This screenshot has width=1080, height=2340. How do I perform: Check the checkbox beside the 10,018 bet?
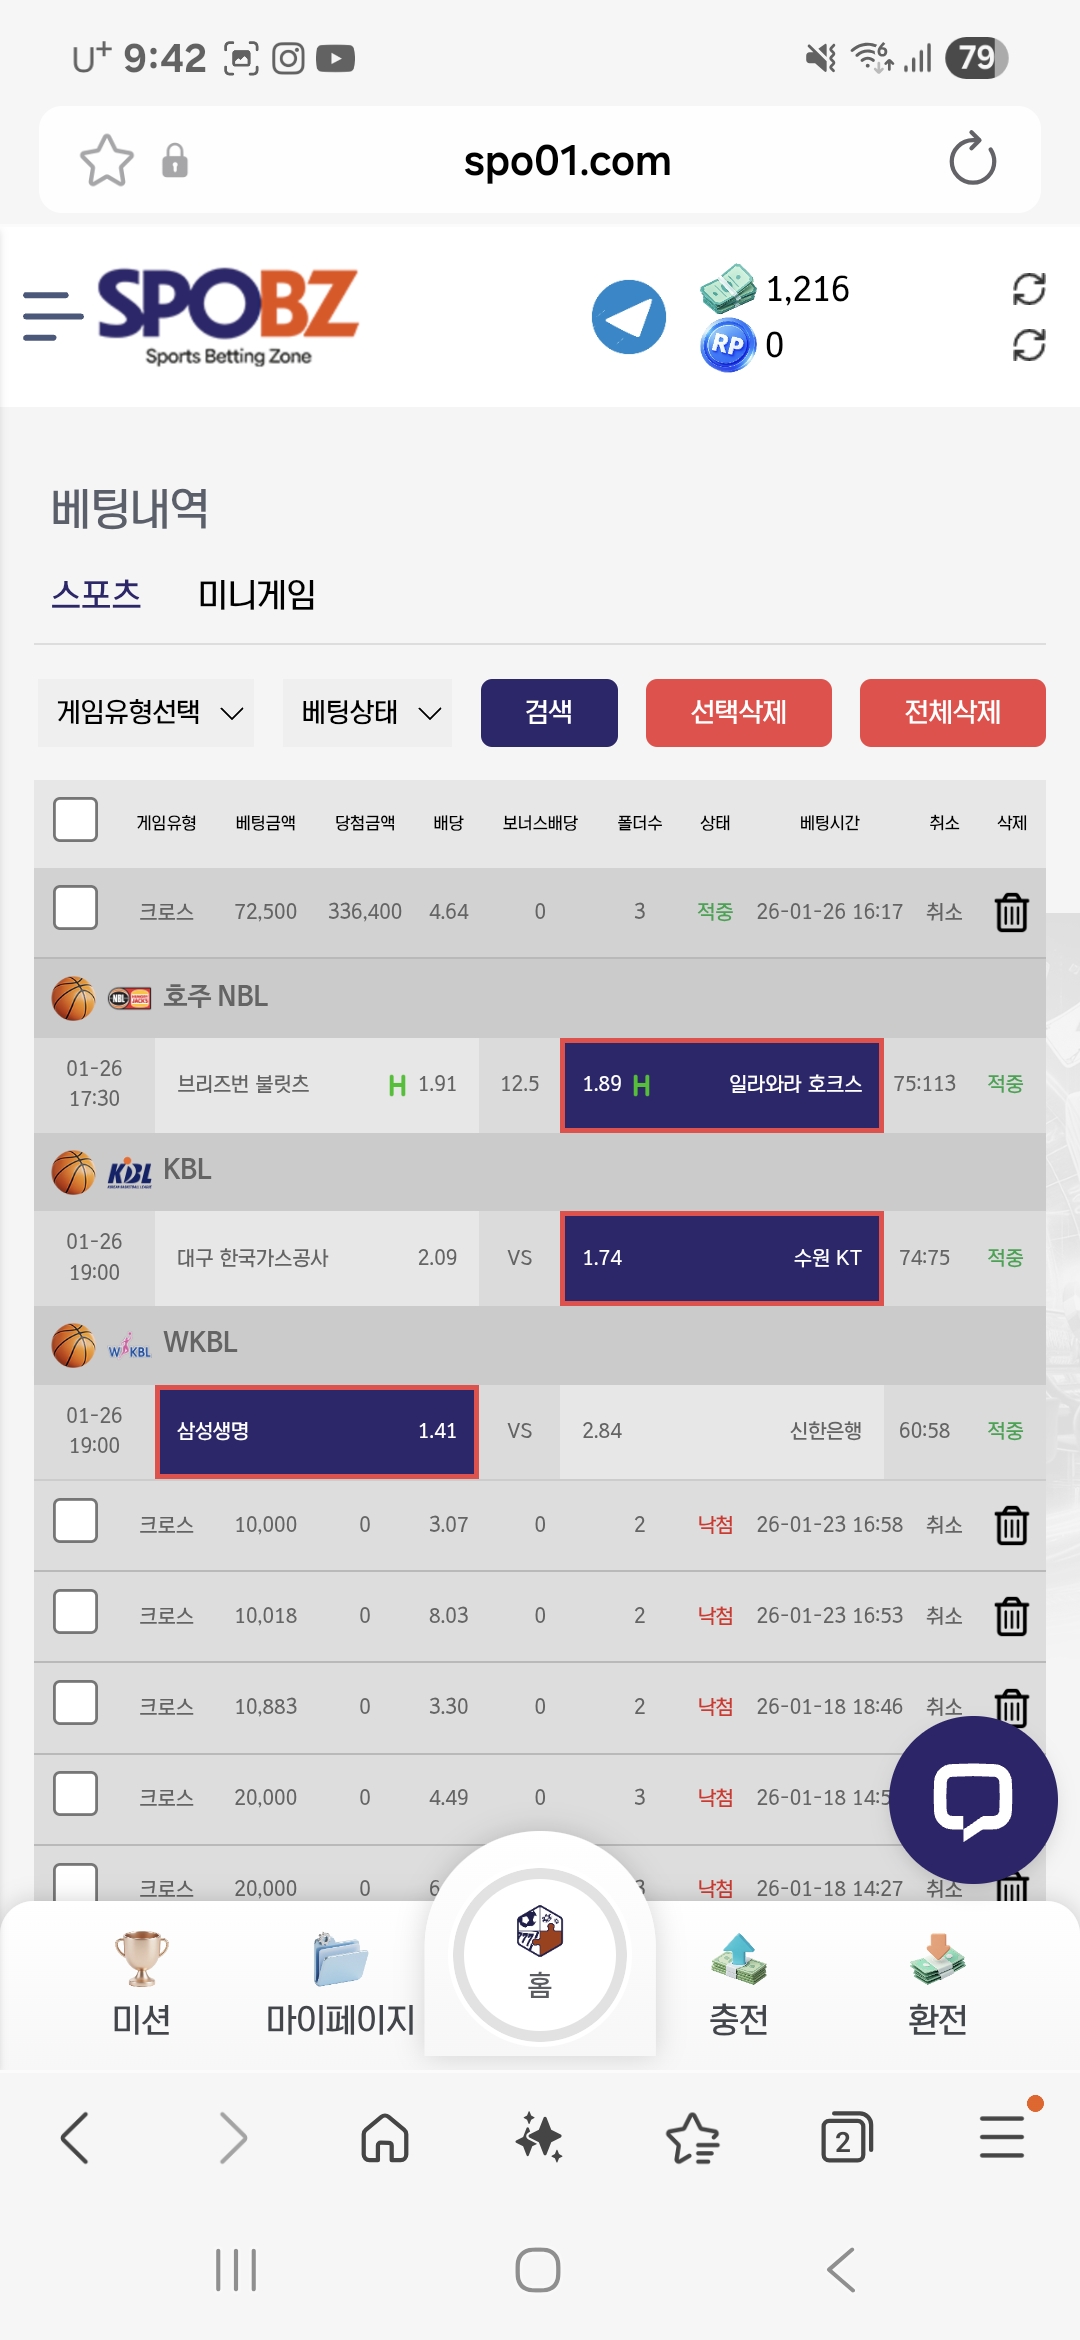tap(75, 1612)
